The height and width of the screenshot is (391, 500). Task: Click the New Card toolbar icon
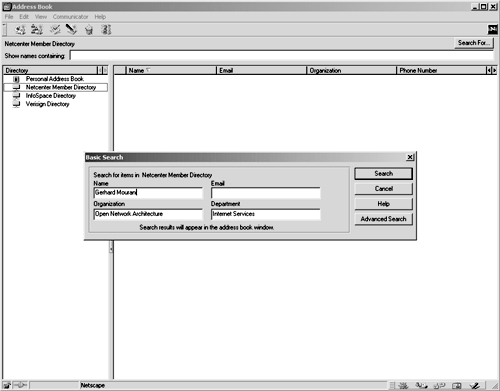(20, 30)
